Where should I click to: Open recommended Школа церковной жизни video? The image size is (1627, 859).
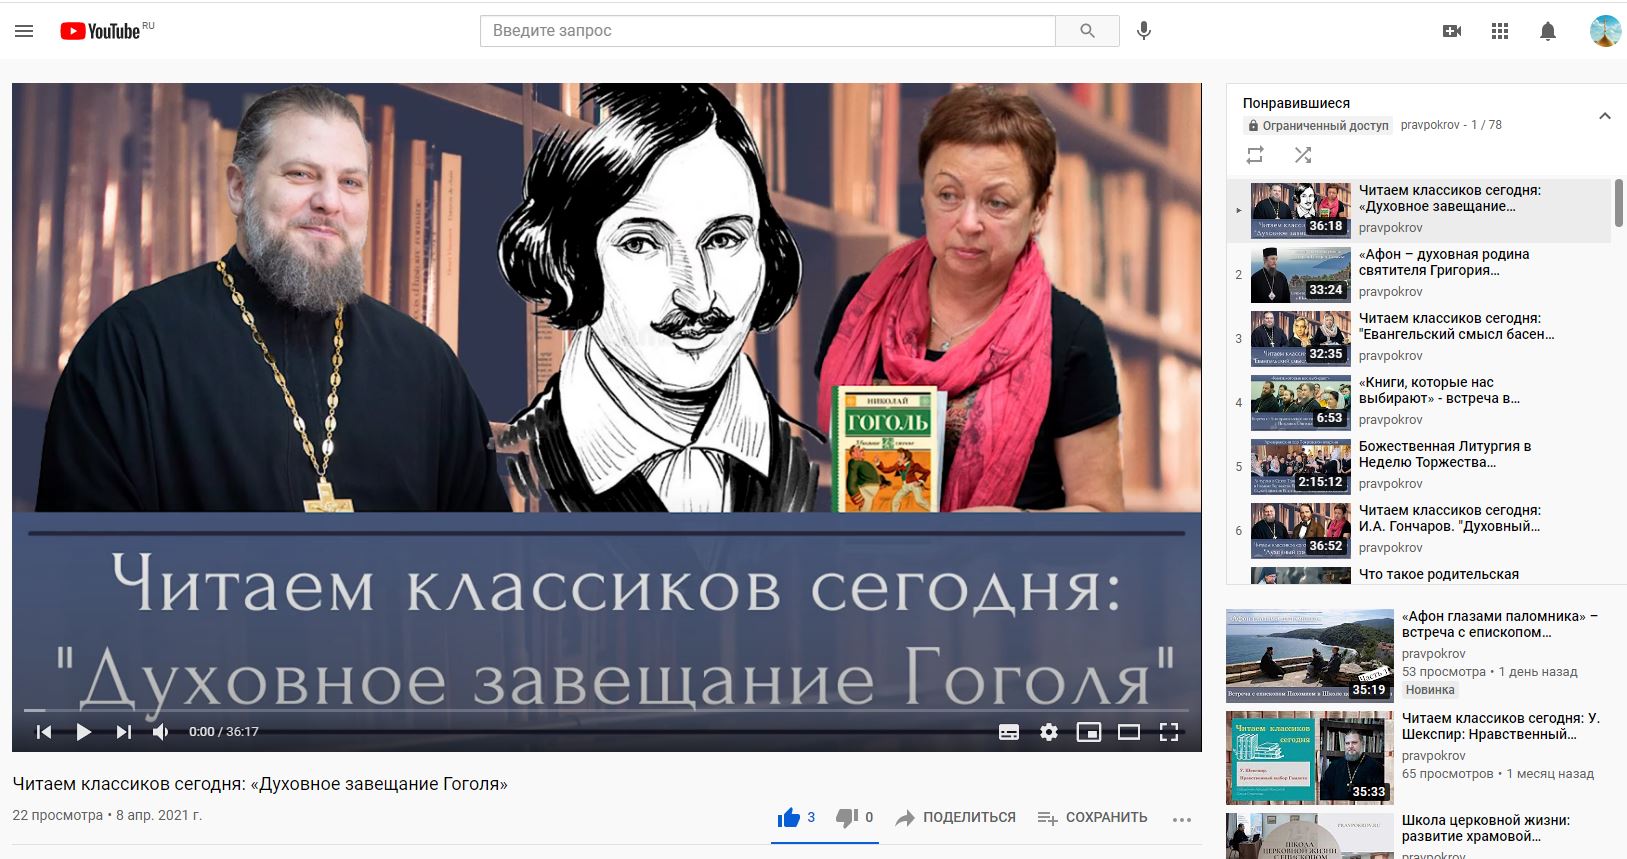pos(1485,828)
